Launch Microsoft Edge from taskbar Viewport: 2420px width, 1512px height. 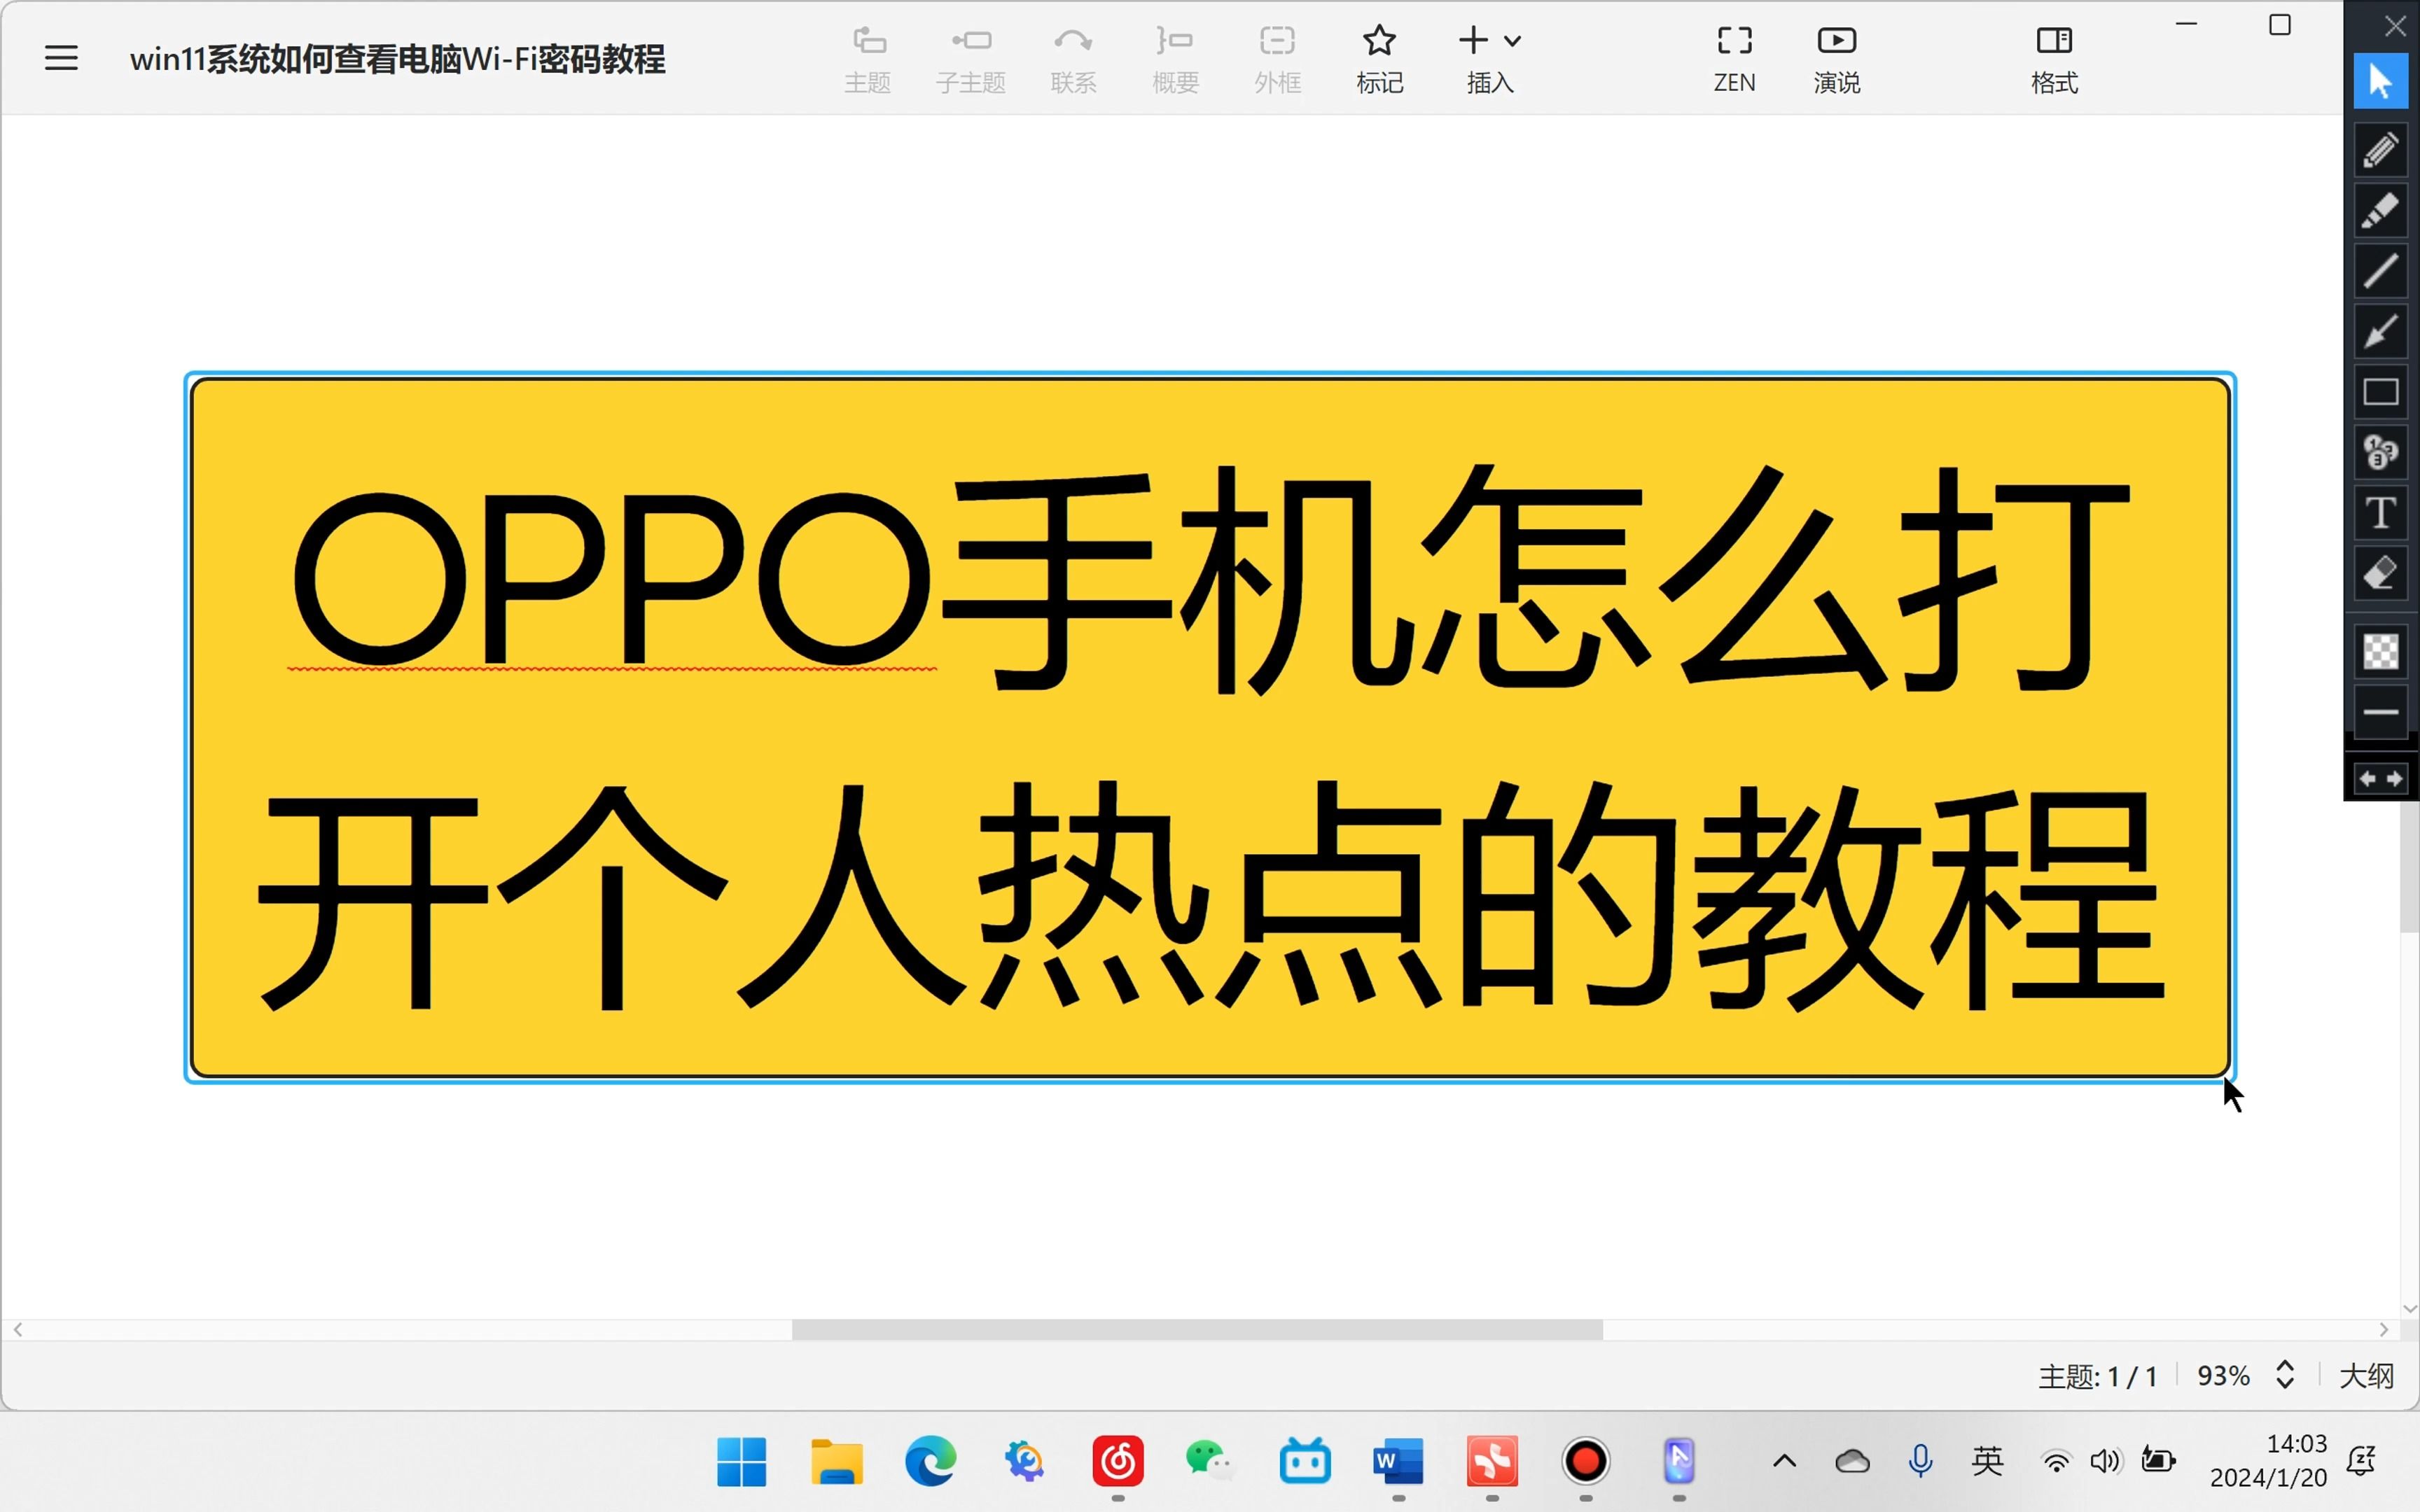coord(930,1462)
